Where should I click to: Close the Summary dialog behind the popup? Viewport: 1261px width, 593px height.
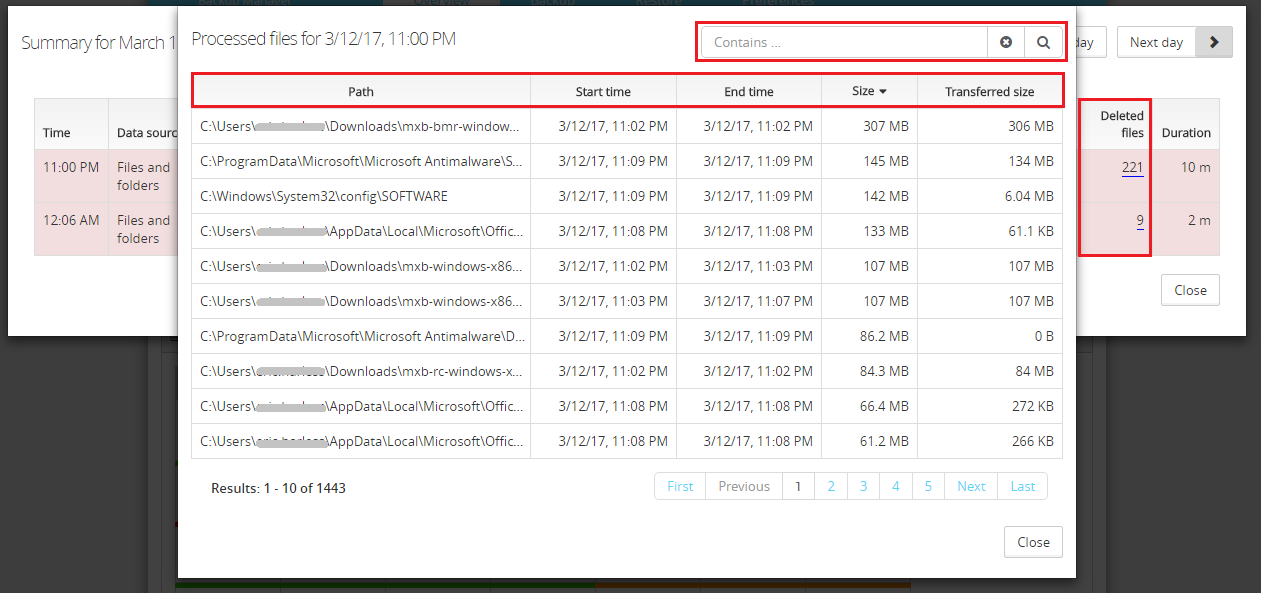[x=1189, y=289]
